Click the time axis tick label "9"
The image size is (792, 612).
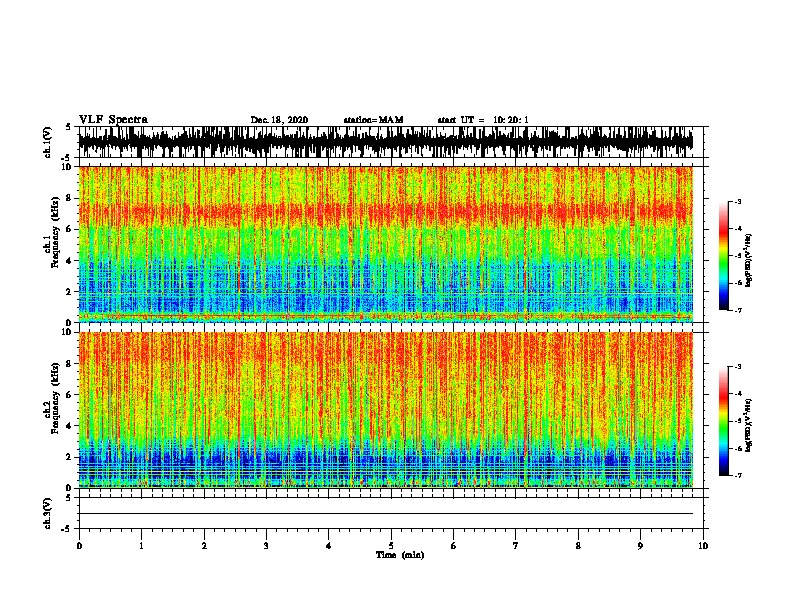640,546
